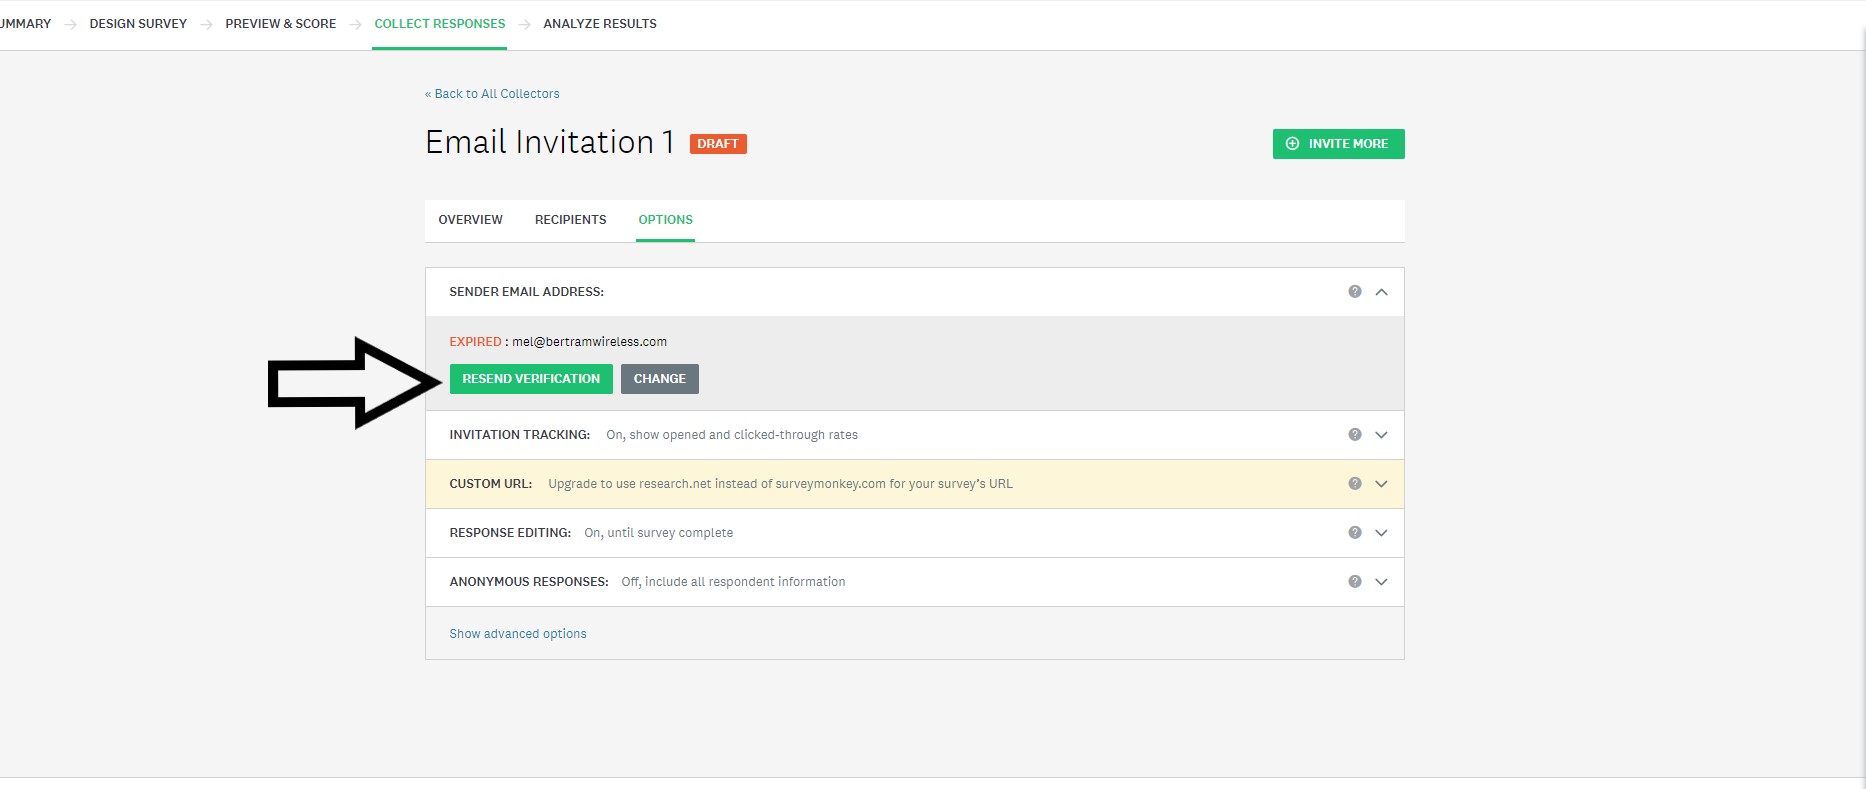Click help icon for Invitation Tracking
This screenshot has height=789, width=1866.
[x=1354, y=435]
